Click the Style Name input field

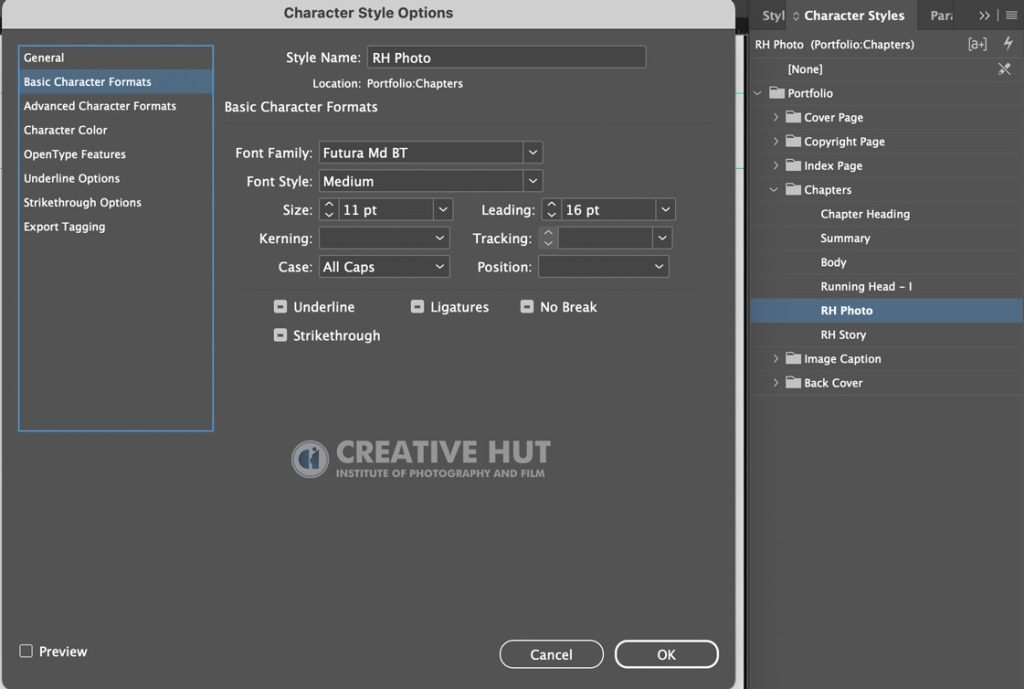[506, 57]
